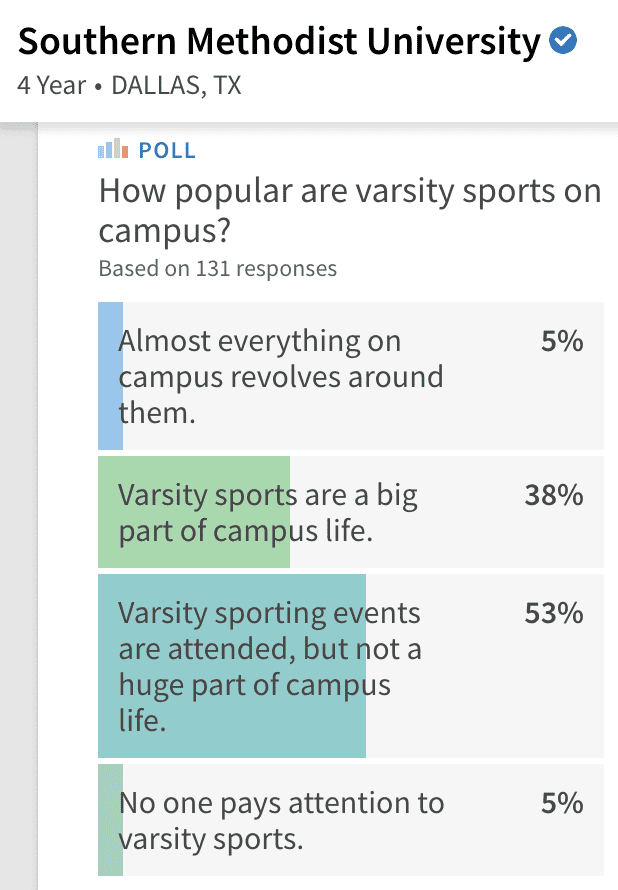The image size is (618, 890).
Task: Click the poll bar chart icon
Action: (113, 149)
